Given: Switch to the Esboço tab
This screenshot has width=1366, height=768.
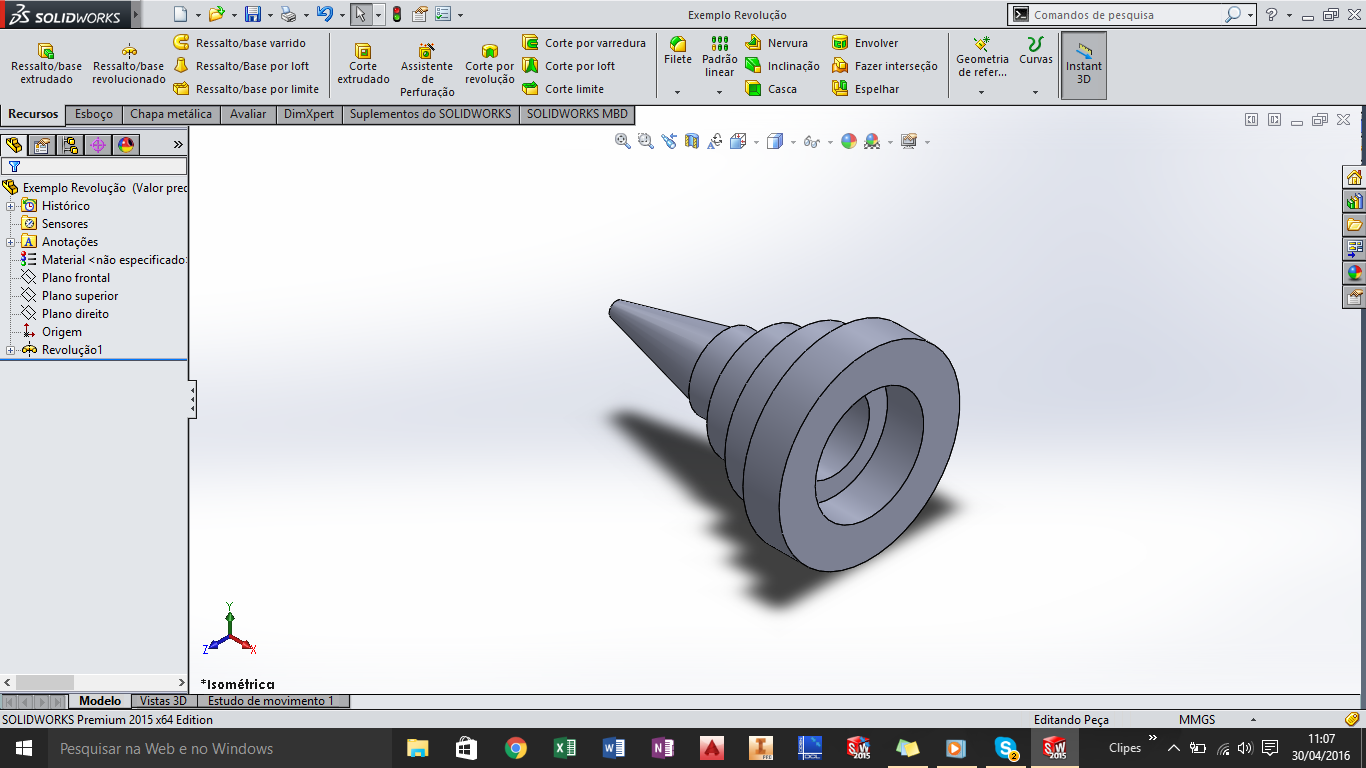Looking at the screenshot, I should pyautogui.click(x=94, y=114).
